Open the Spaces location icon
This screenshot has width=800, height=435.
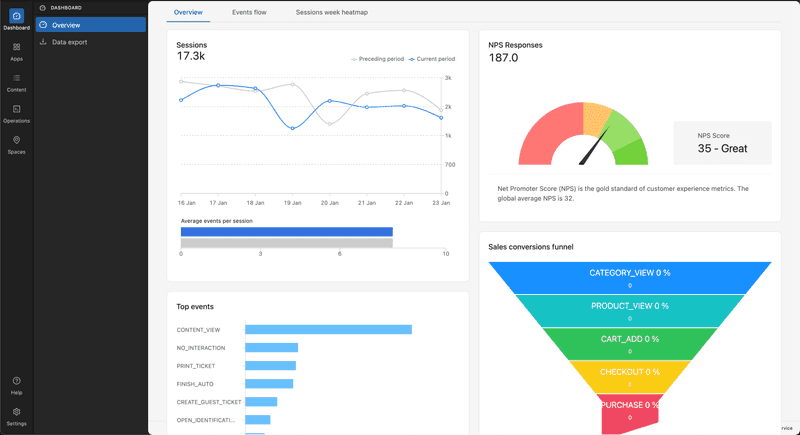(x=16, y=140)
